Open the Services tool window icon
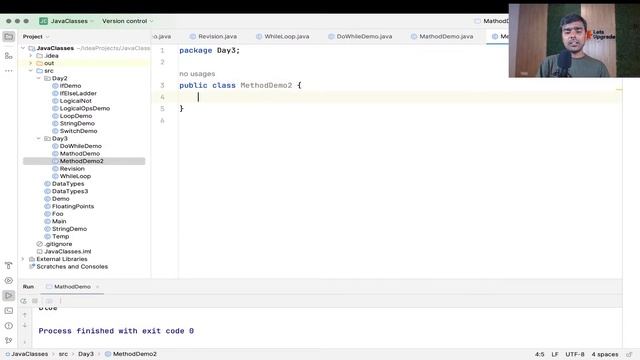 click(x=9, y=281)
